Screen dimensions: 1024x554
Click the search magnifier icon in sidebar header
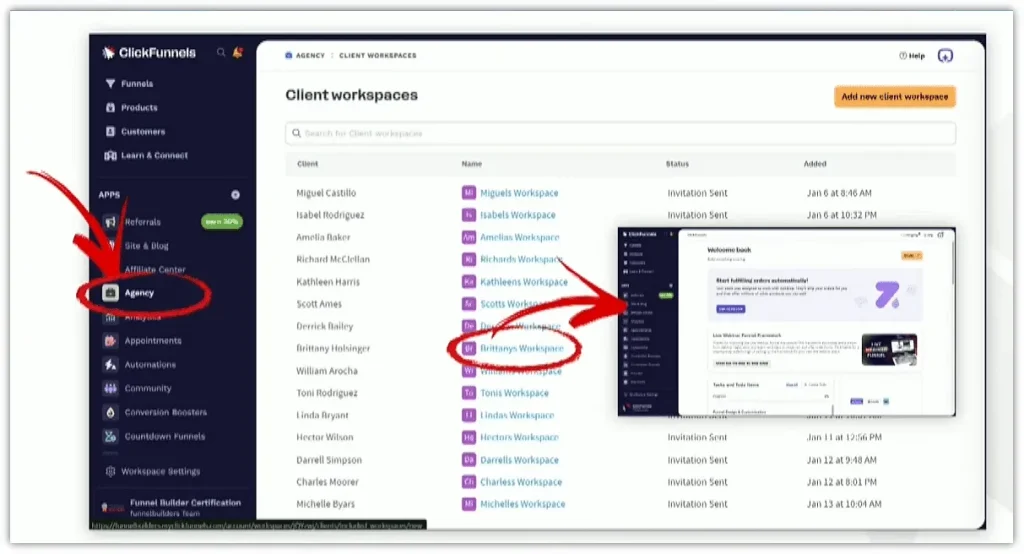pyautogui.click(x=221, y=53)
